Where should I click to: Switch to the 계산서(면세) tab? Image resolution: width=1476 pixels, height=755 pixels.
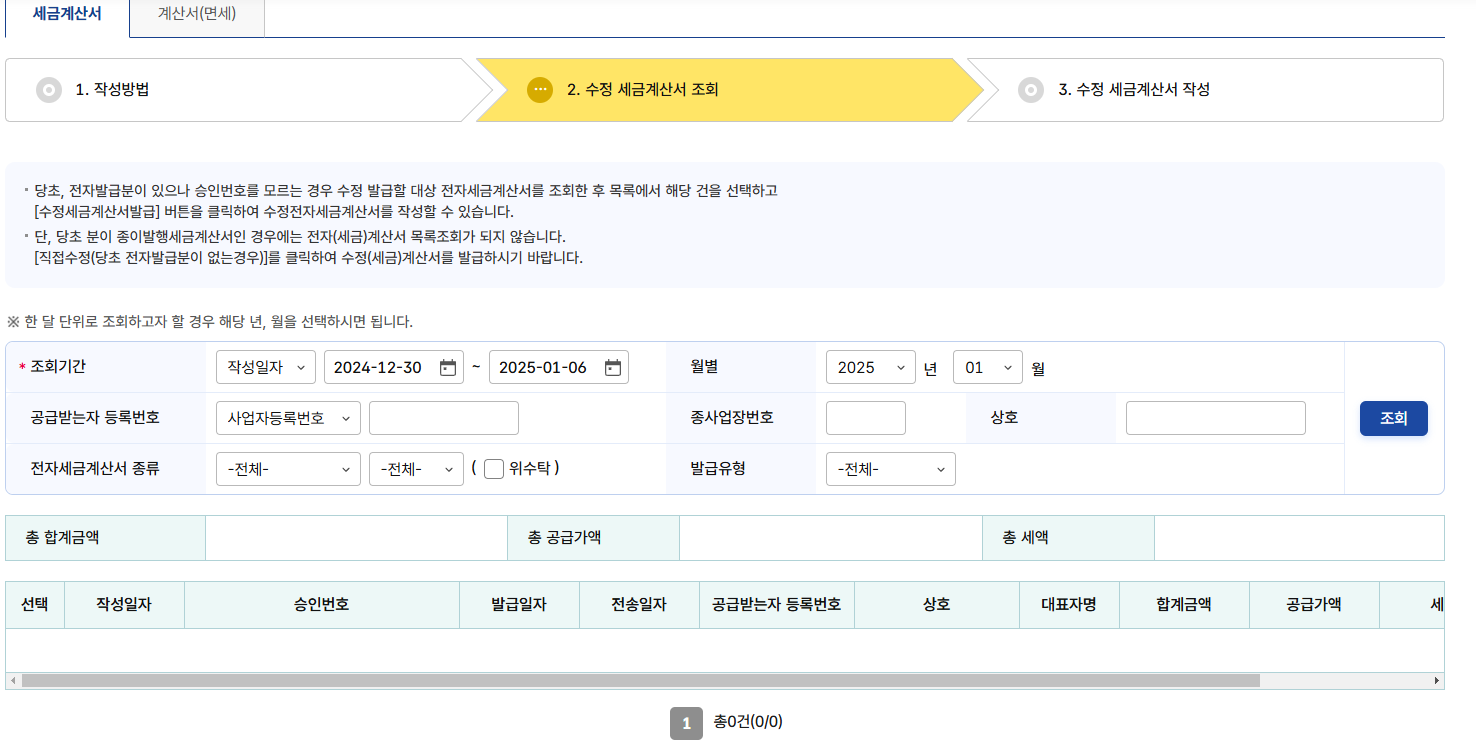196,12
